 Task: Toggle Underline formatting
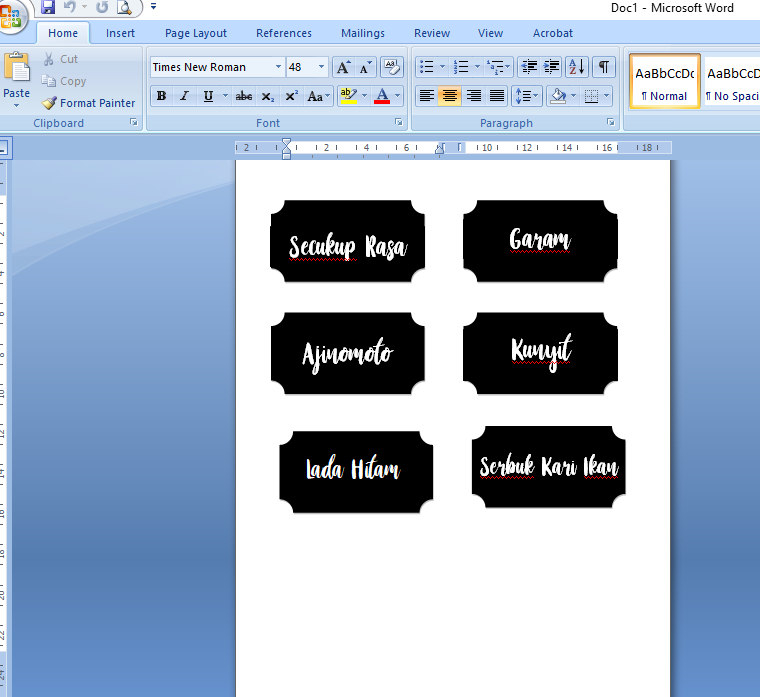(208, 96)
